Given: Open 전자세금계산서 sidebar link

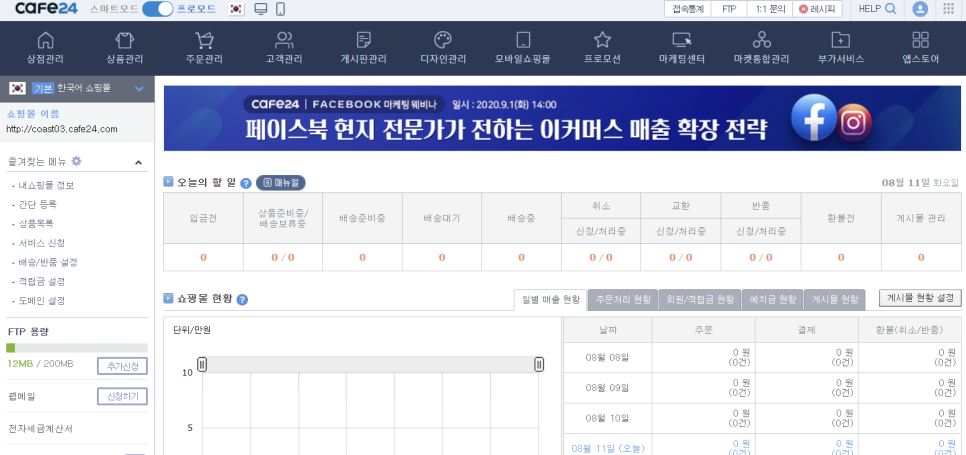Looking at the screenshot, I should point(40,429).
